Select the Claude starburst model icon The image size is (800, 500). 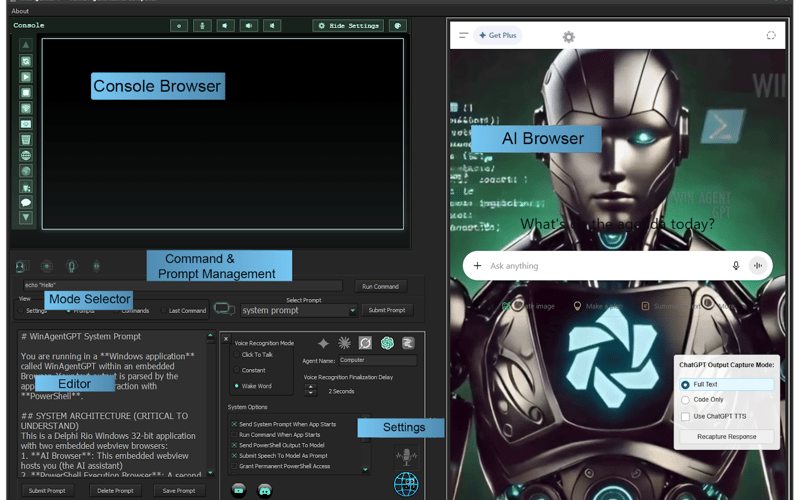pos(344,343)
